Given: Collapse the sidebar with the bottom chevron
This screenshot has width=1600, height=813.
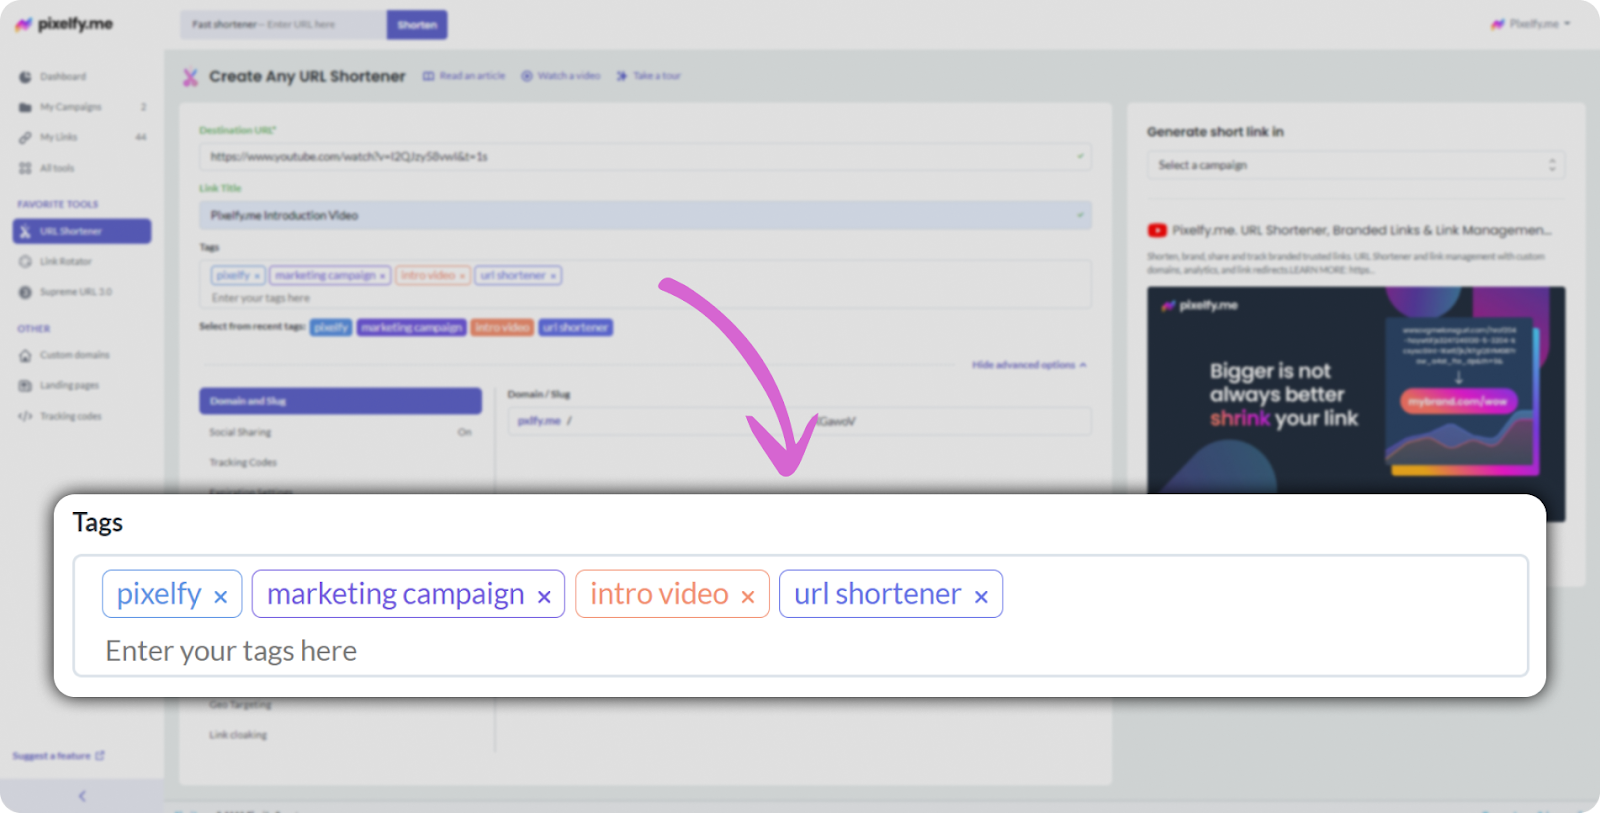Looking at the screenshot, I should pyautogui.click(x=82, y=796).
